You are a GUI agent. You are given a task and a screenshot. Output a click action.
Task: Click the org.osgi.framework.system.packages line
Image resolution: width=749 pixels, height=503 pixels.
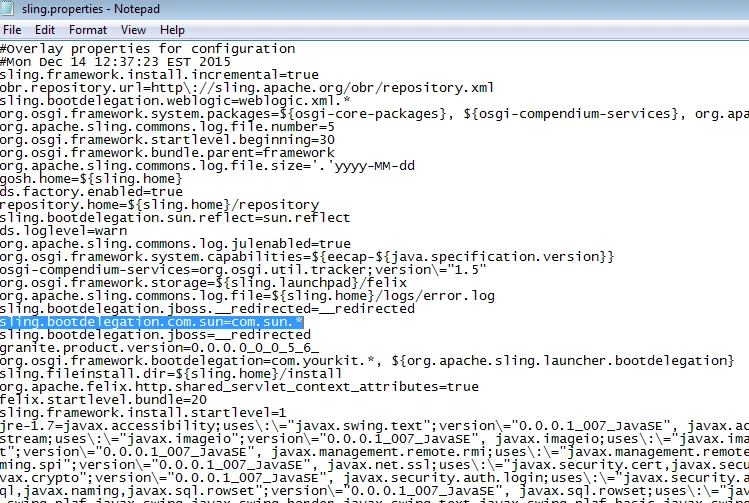coord(374,114)
